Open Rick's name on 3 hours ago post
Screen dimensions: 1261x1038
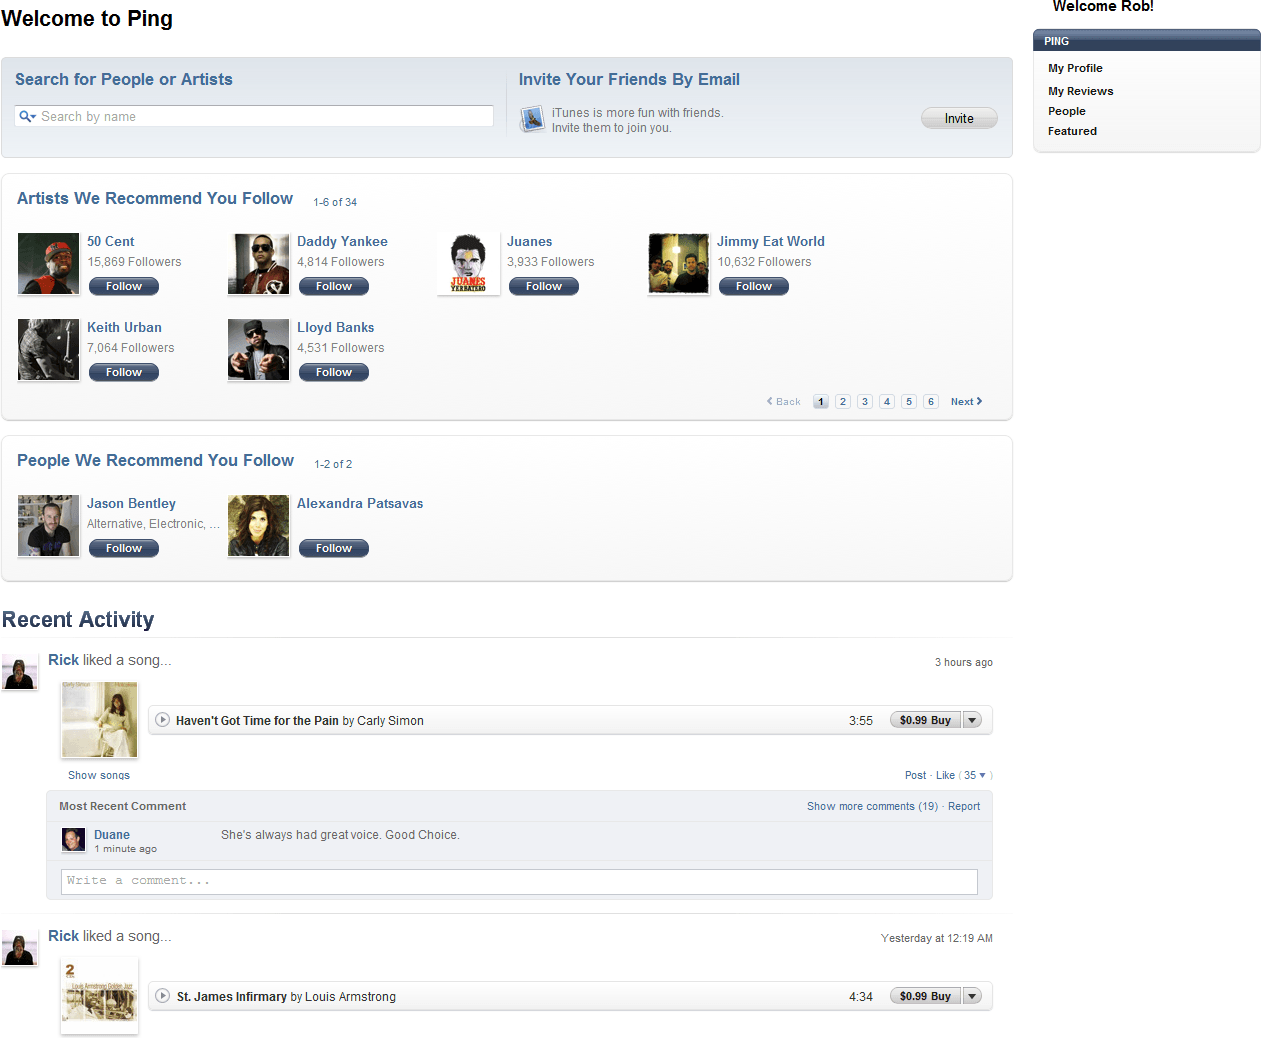[x=63, y=660]
